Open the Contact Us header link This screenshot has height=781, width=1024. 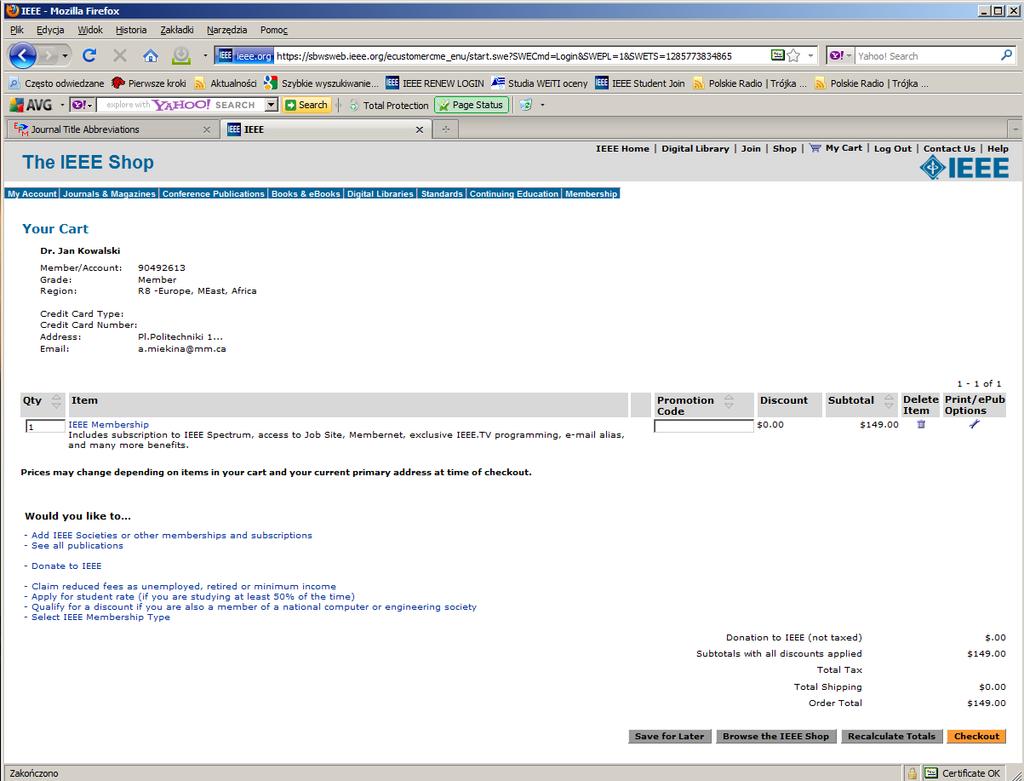pos(949,148)
